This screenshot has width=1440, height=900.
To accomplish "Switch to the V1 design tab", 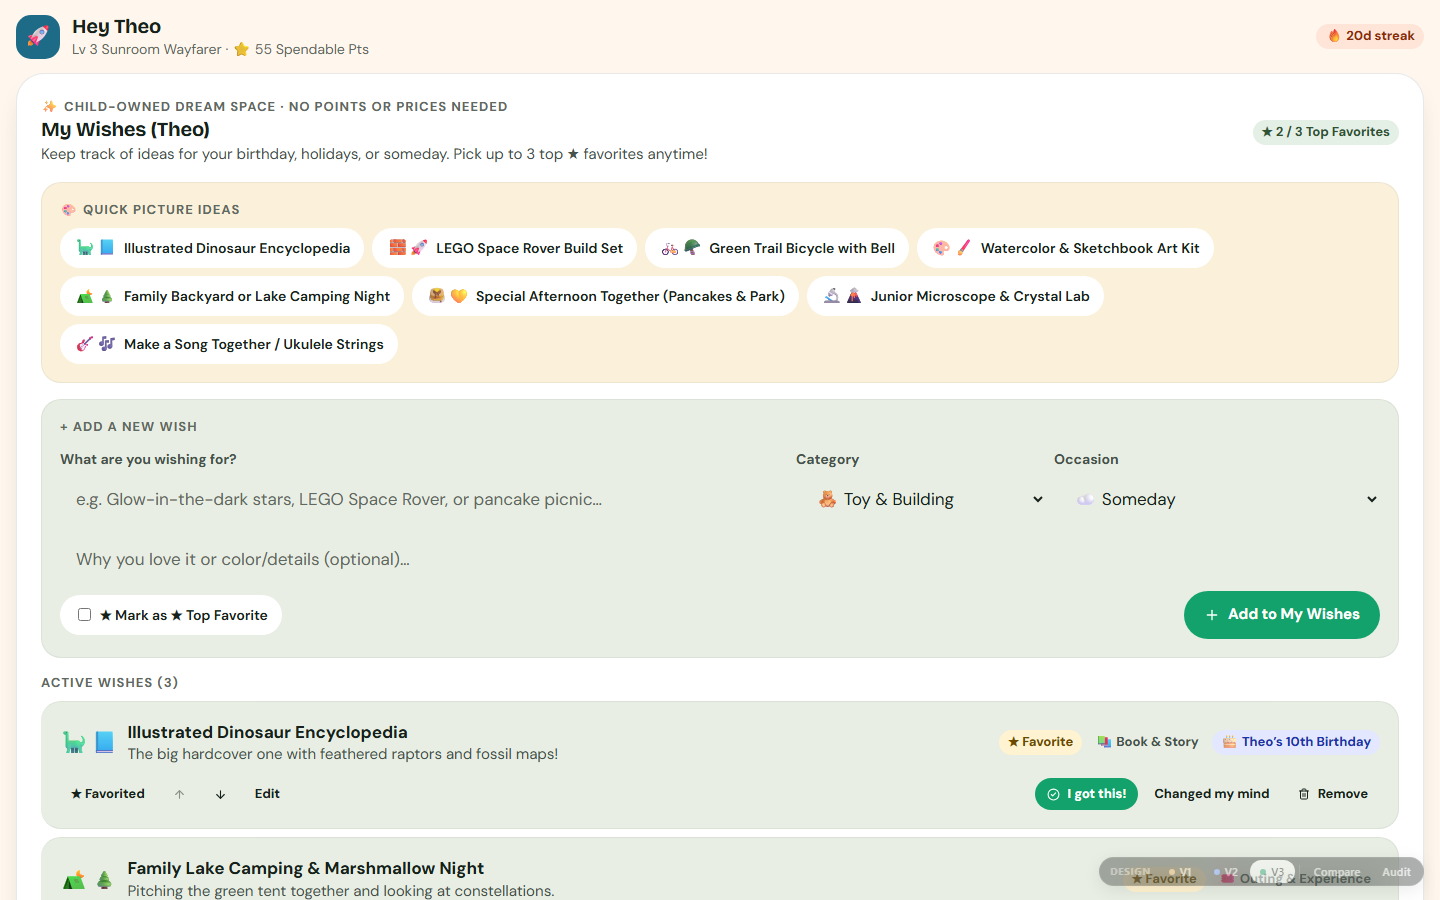I will [x=1180, y=872].
